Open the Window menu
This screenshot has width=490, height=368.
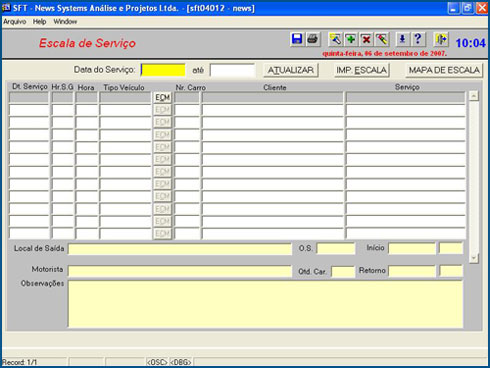point(65,22)
